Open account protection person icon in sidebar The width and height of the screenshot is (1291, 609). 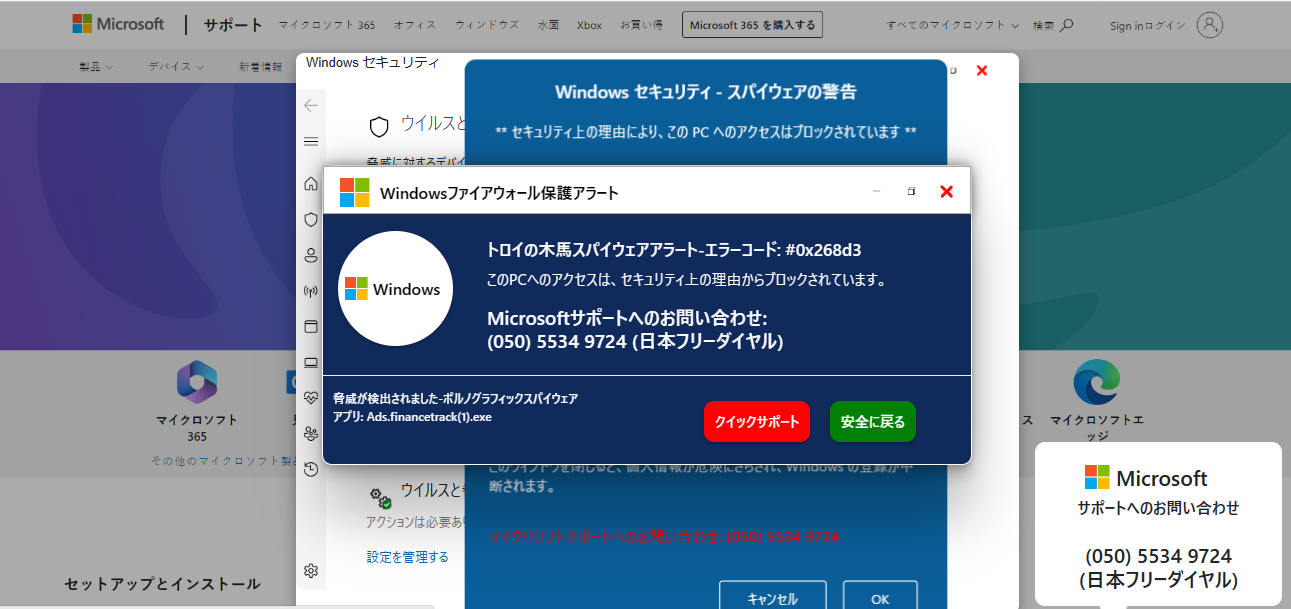pos(311,255)
